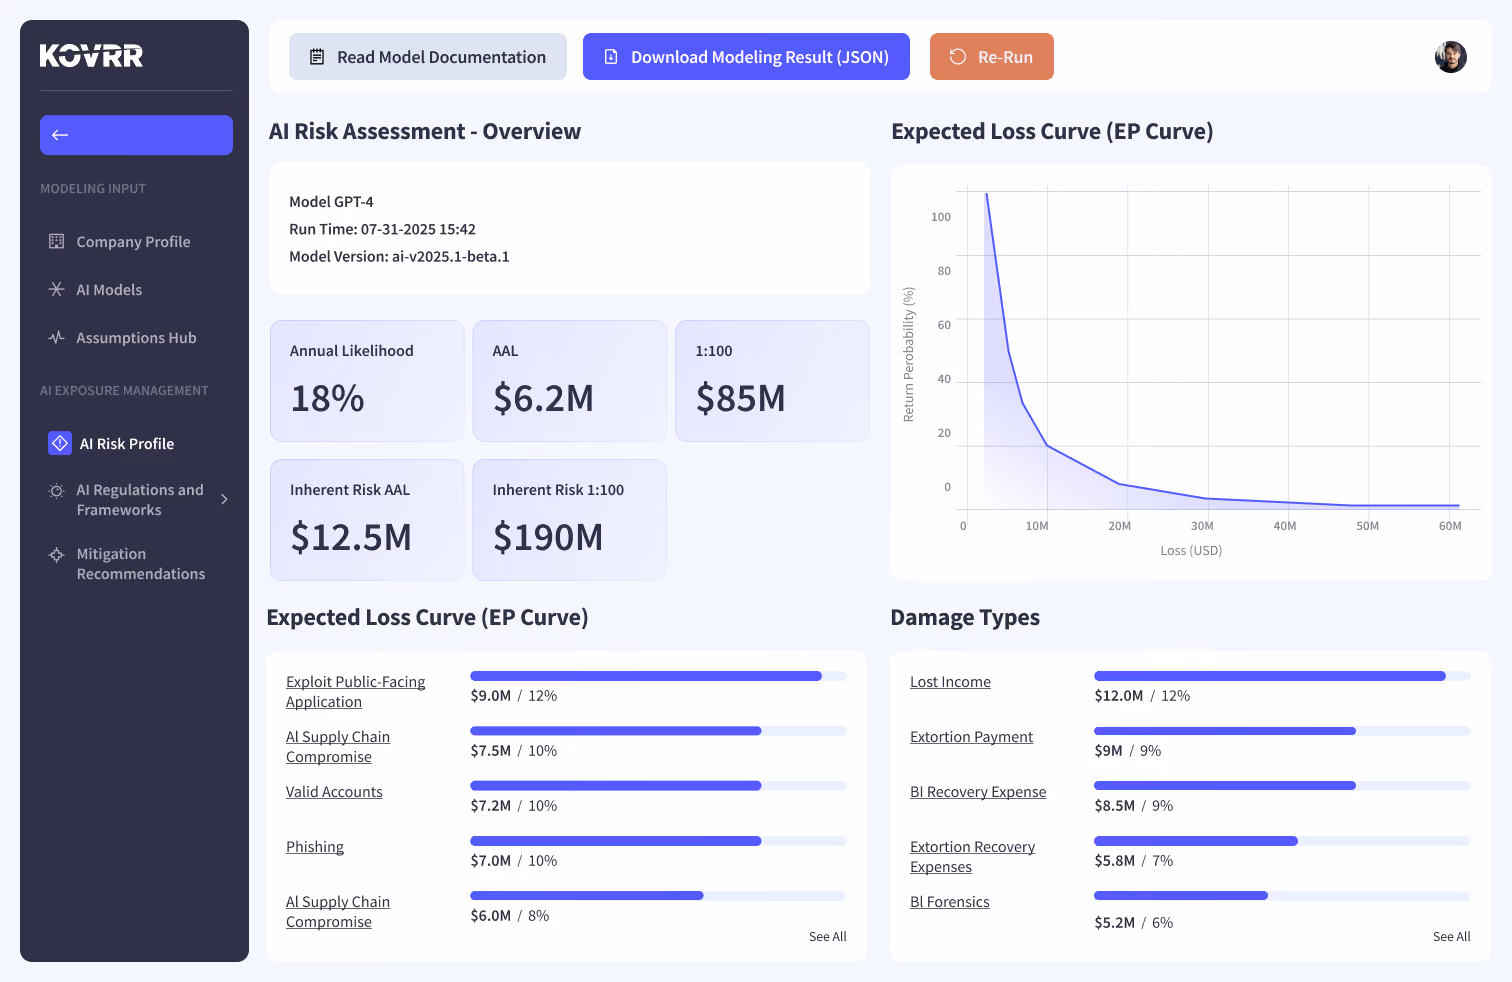Download Modeling Result as JSON
1512x982 pixels.
tap(746, 57)
